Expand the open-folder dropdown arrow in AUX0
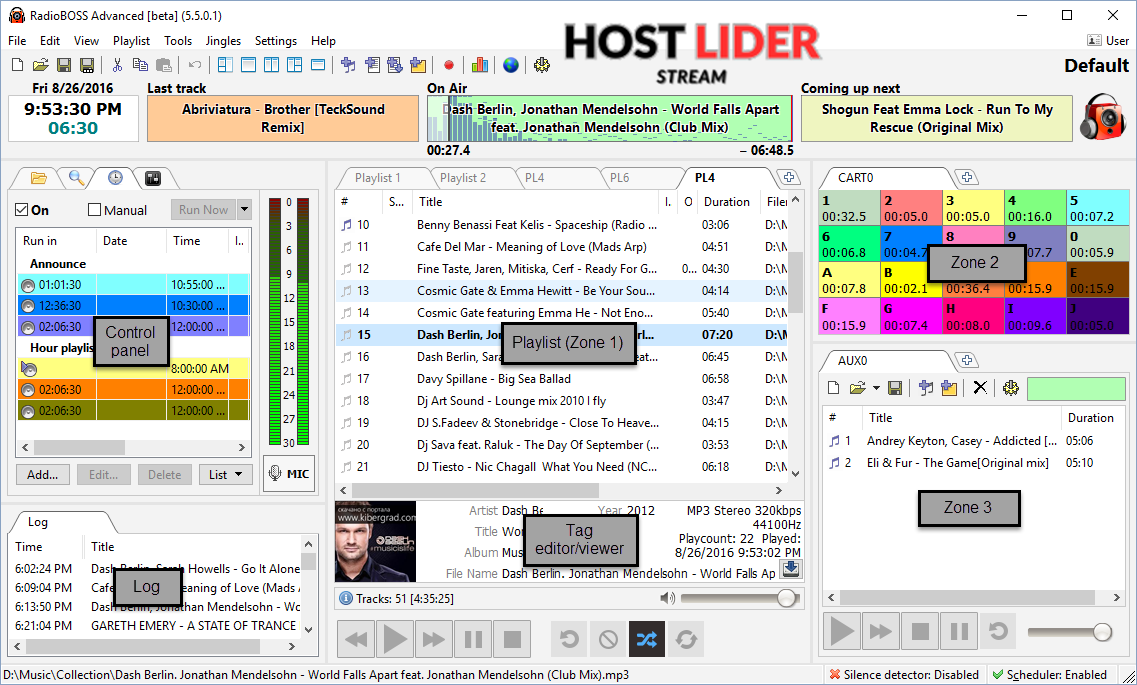1137x685 pixels. click(x=876, y=388)
